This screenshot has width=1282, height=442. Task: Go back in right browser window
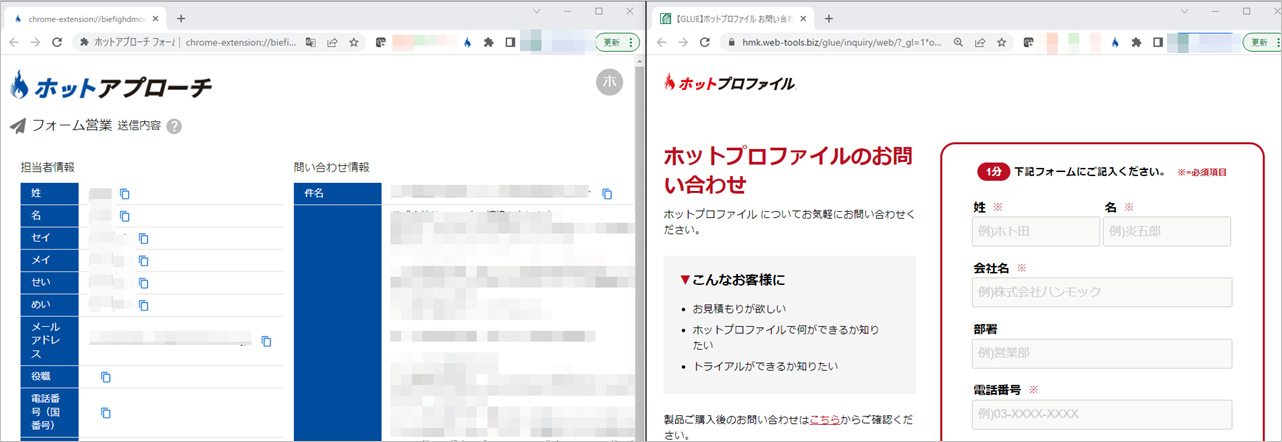(x=661, y=43)
